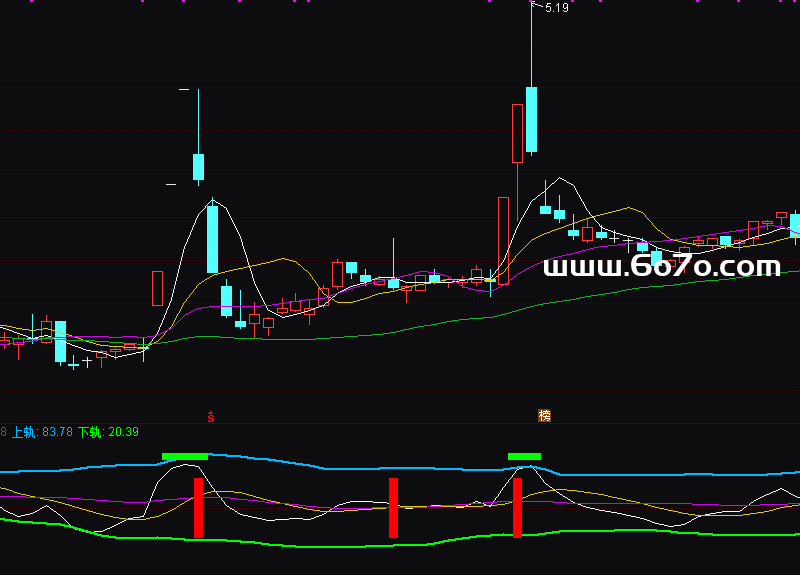Click the small cyan candle atop first spike

coord(198,166)
